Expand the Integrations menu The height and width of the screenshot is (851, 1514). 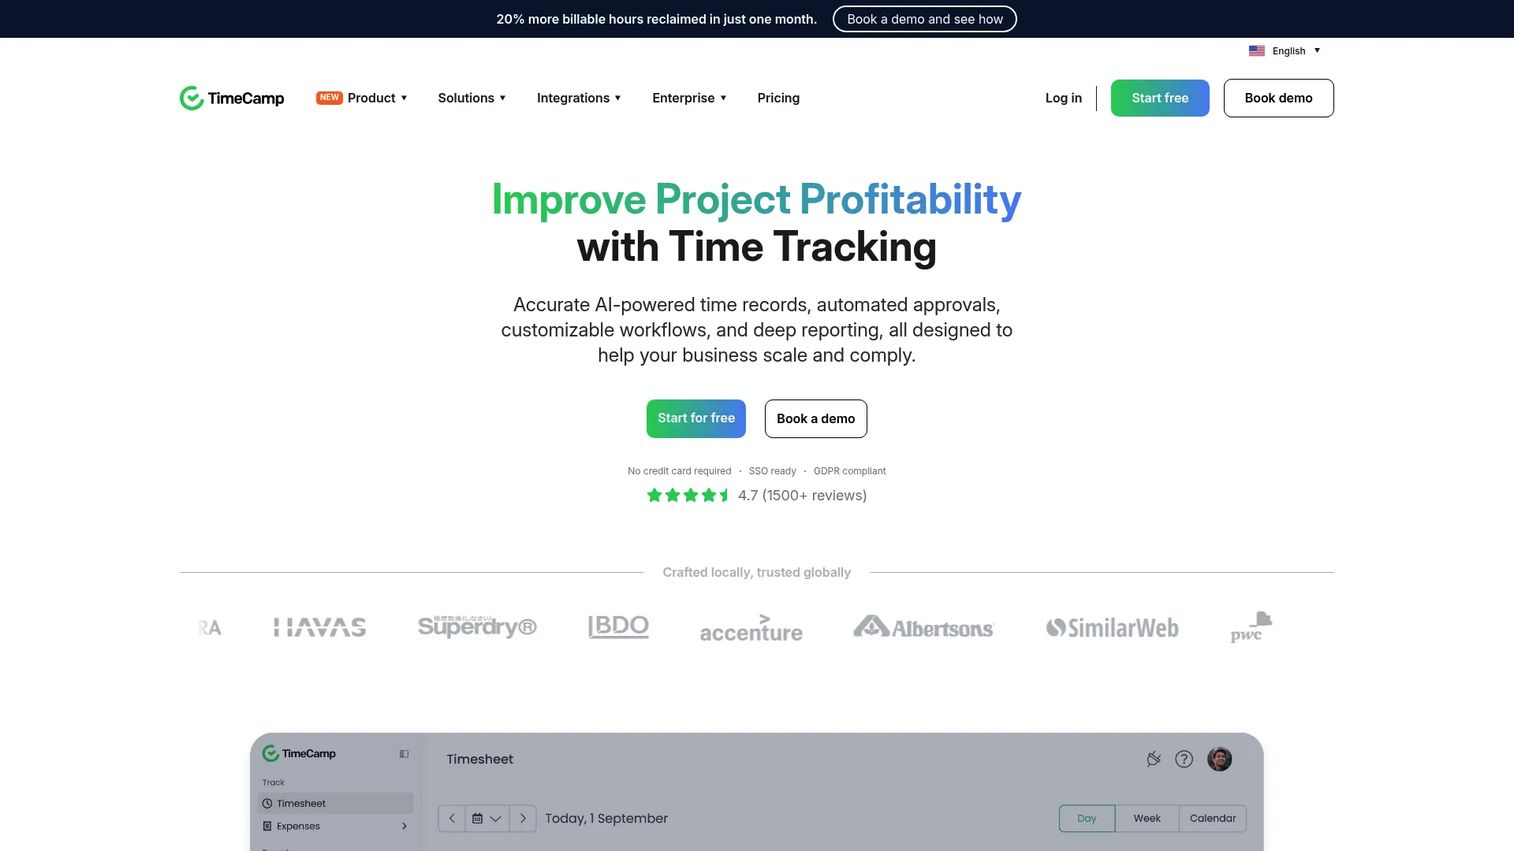pyautogui.click(x=579, y=98)
